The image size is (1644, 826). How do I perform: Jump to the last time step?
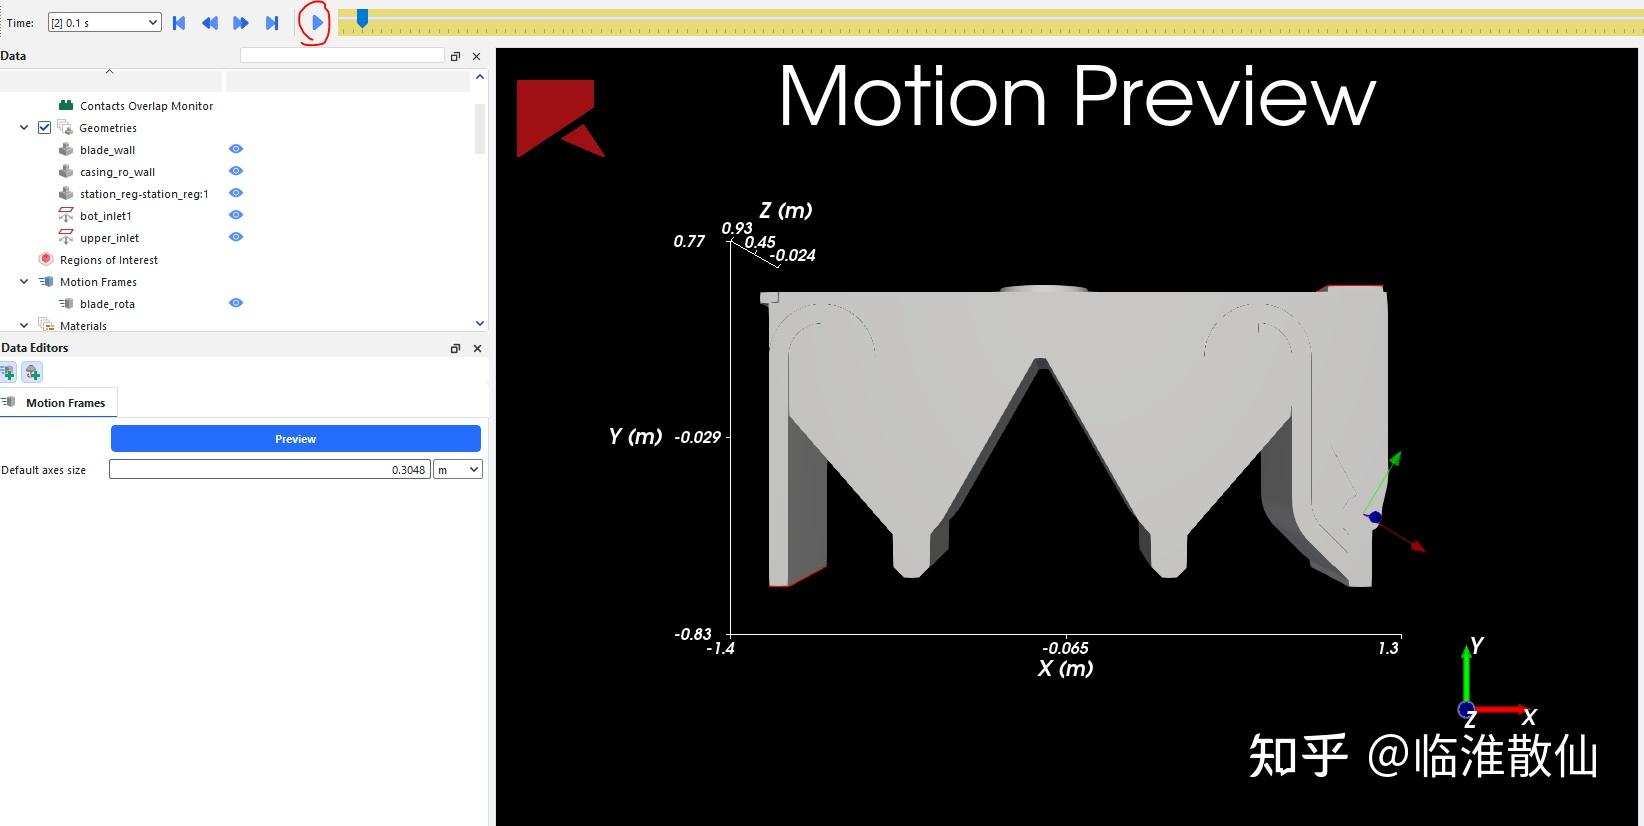(272, 22)
